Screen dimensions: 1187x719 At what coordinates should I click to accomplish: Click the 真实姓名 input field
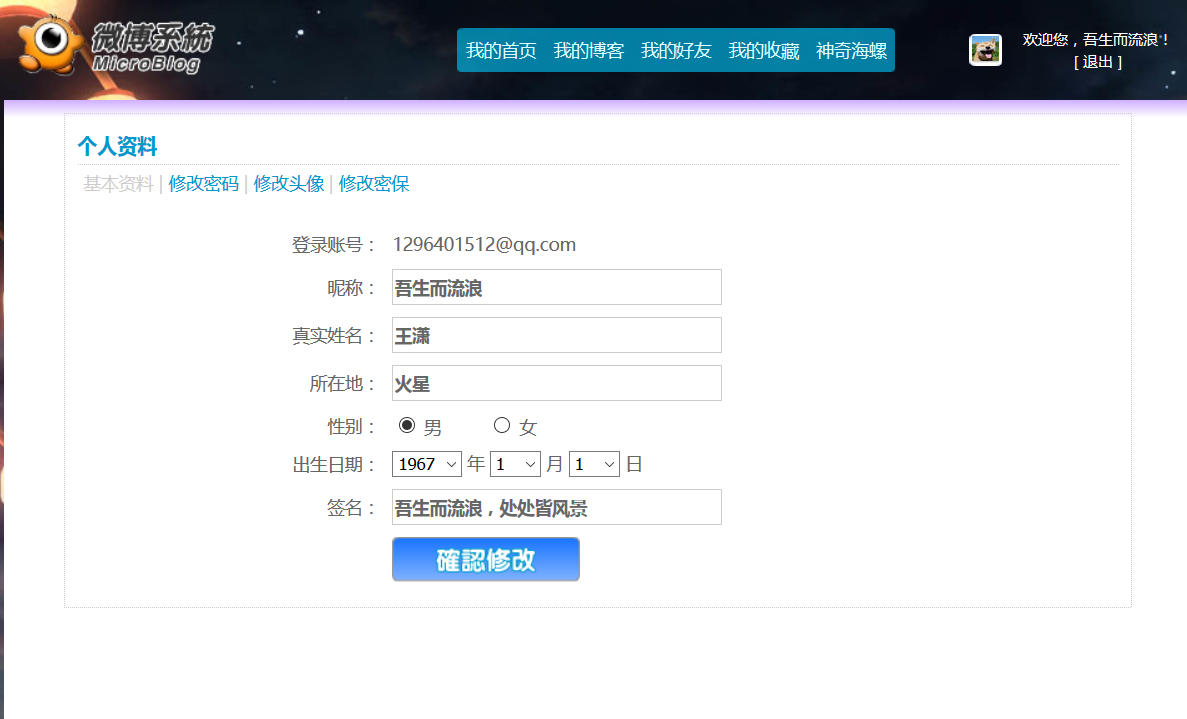tap(556, 335)
